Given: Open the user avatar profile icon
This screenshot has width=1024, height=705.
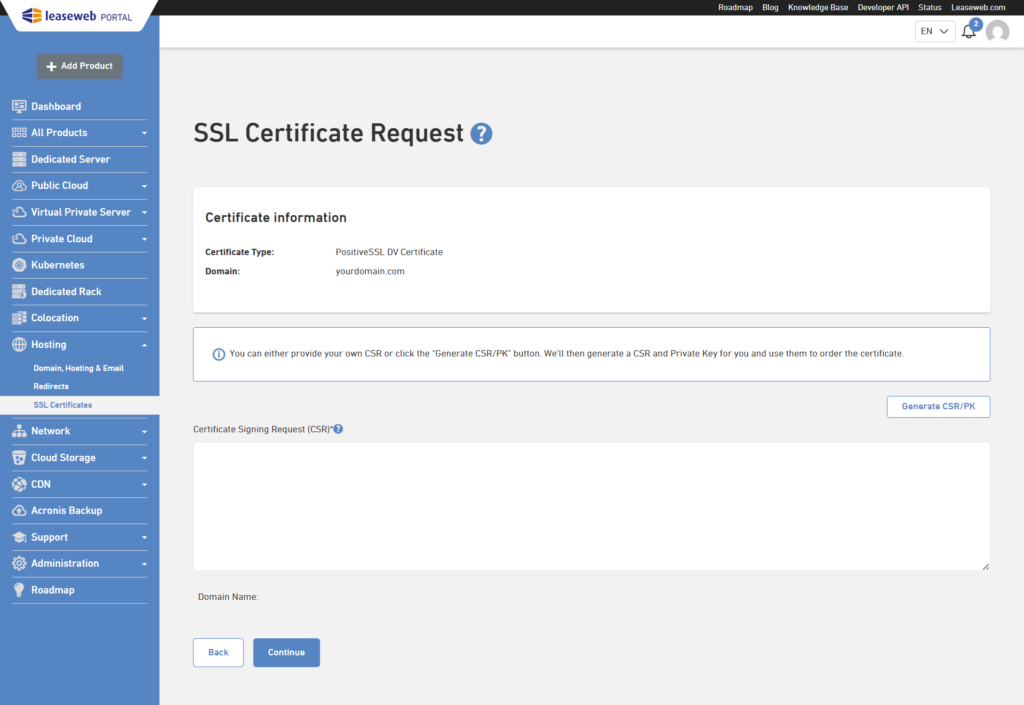Looking at the screenshot, I should tap(997, 31).
